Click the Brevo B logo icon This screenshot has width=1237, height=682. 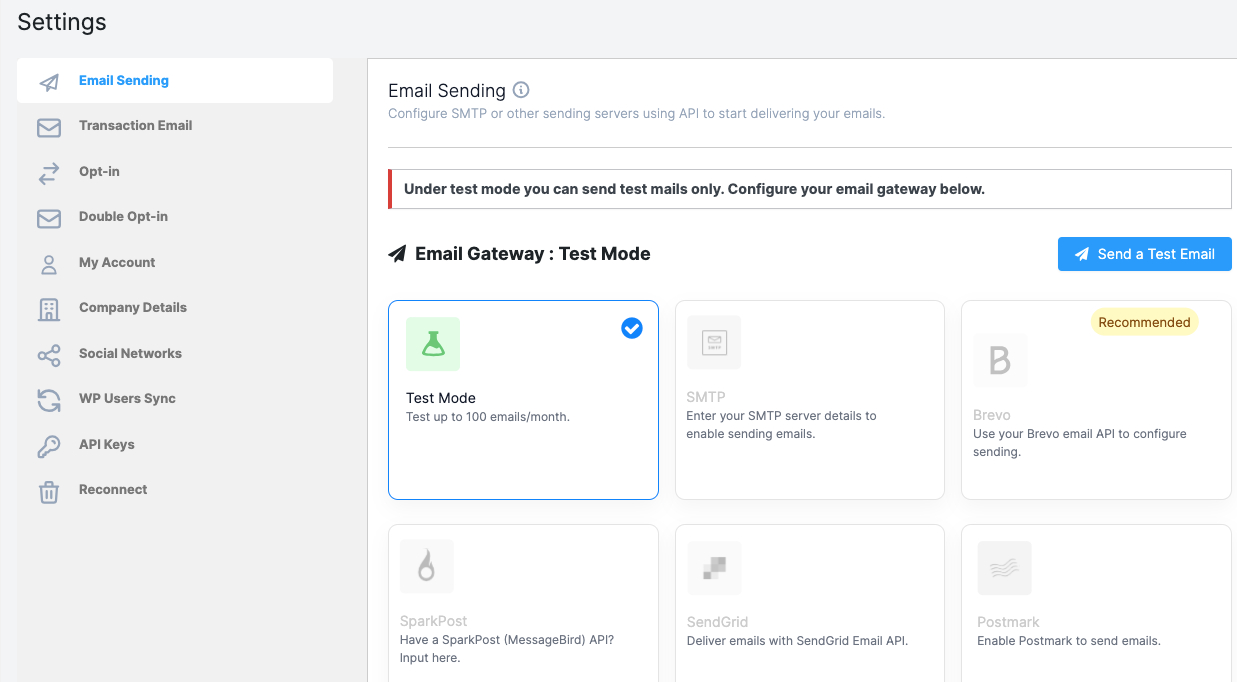[1000, 361]
